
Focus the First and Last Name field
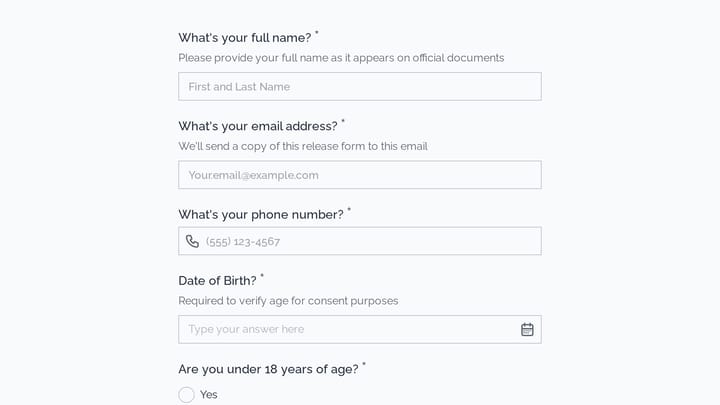pyautogui.click(x=360, y=86)
